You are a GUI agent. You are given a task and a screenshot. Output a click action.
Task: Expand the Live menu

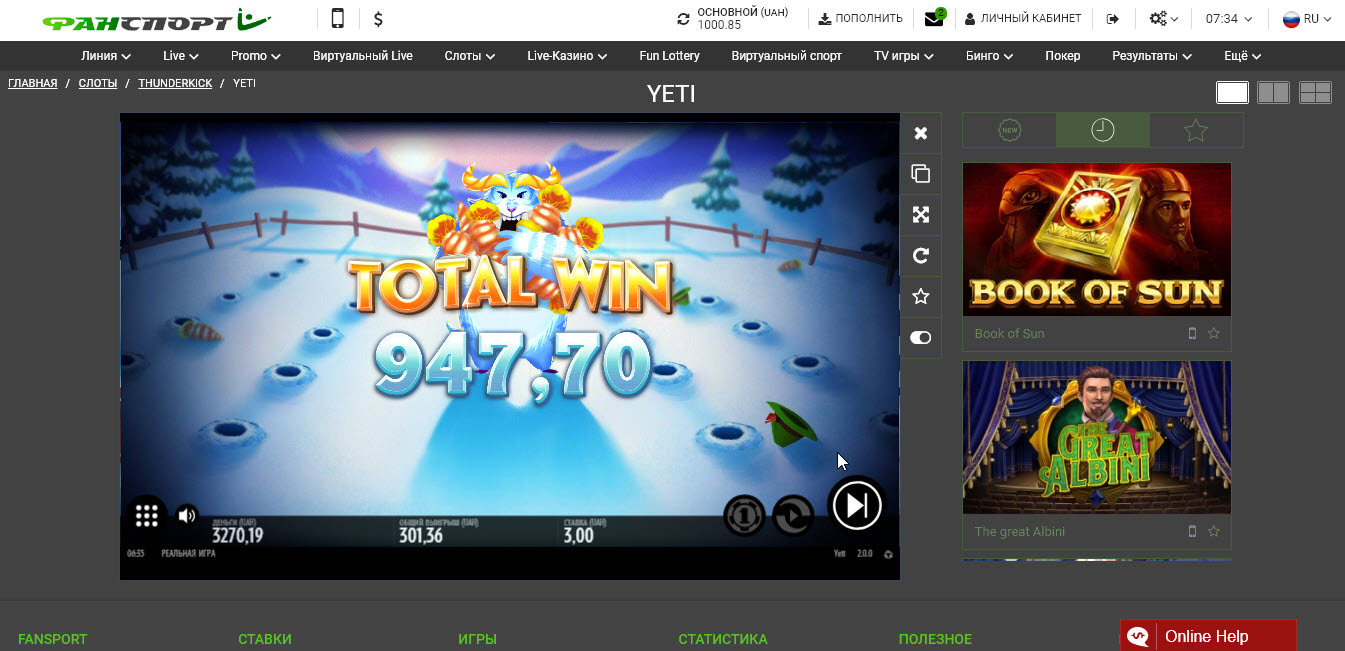pos(181,56)
